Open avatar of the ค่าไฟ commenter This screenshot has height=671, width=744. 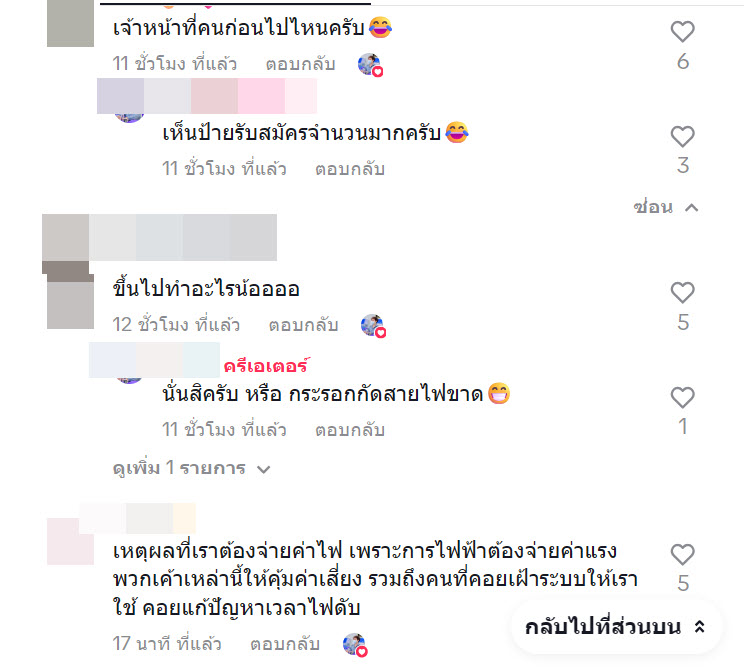click(x=70, y=541)
